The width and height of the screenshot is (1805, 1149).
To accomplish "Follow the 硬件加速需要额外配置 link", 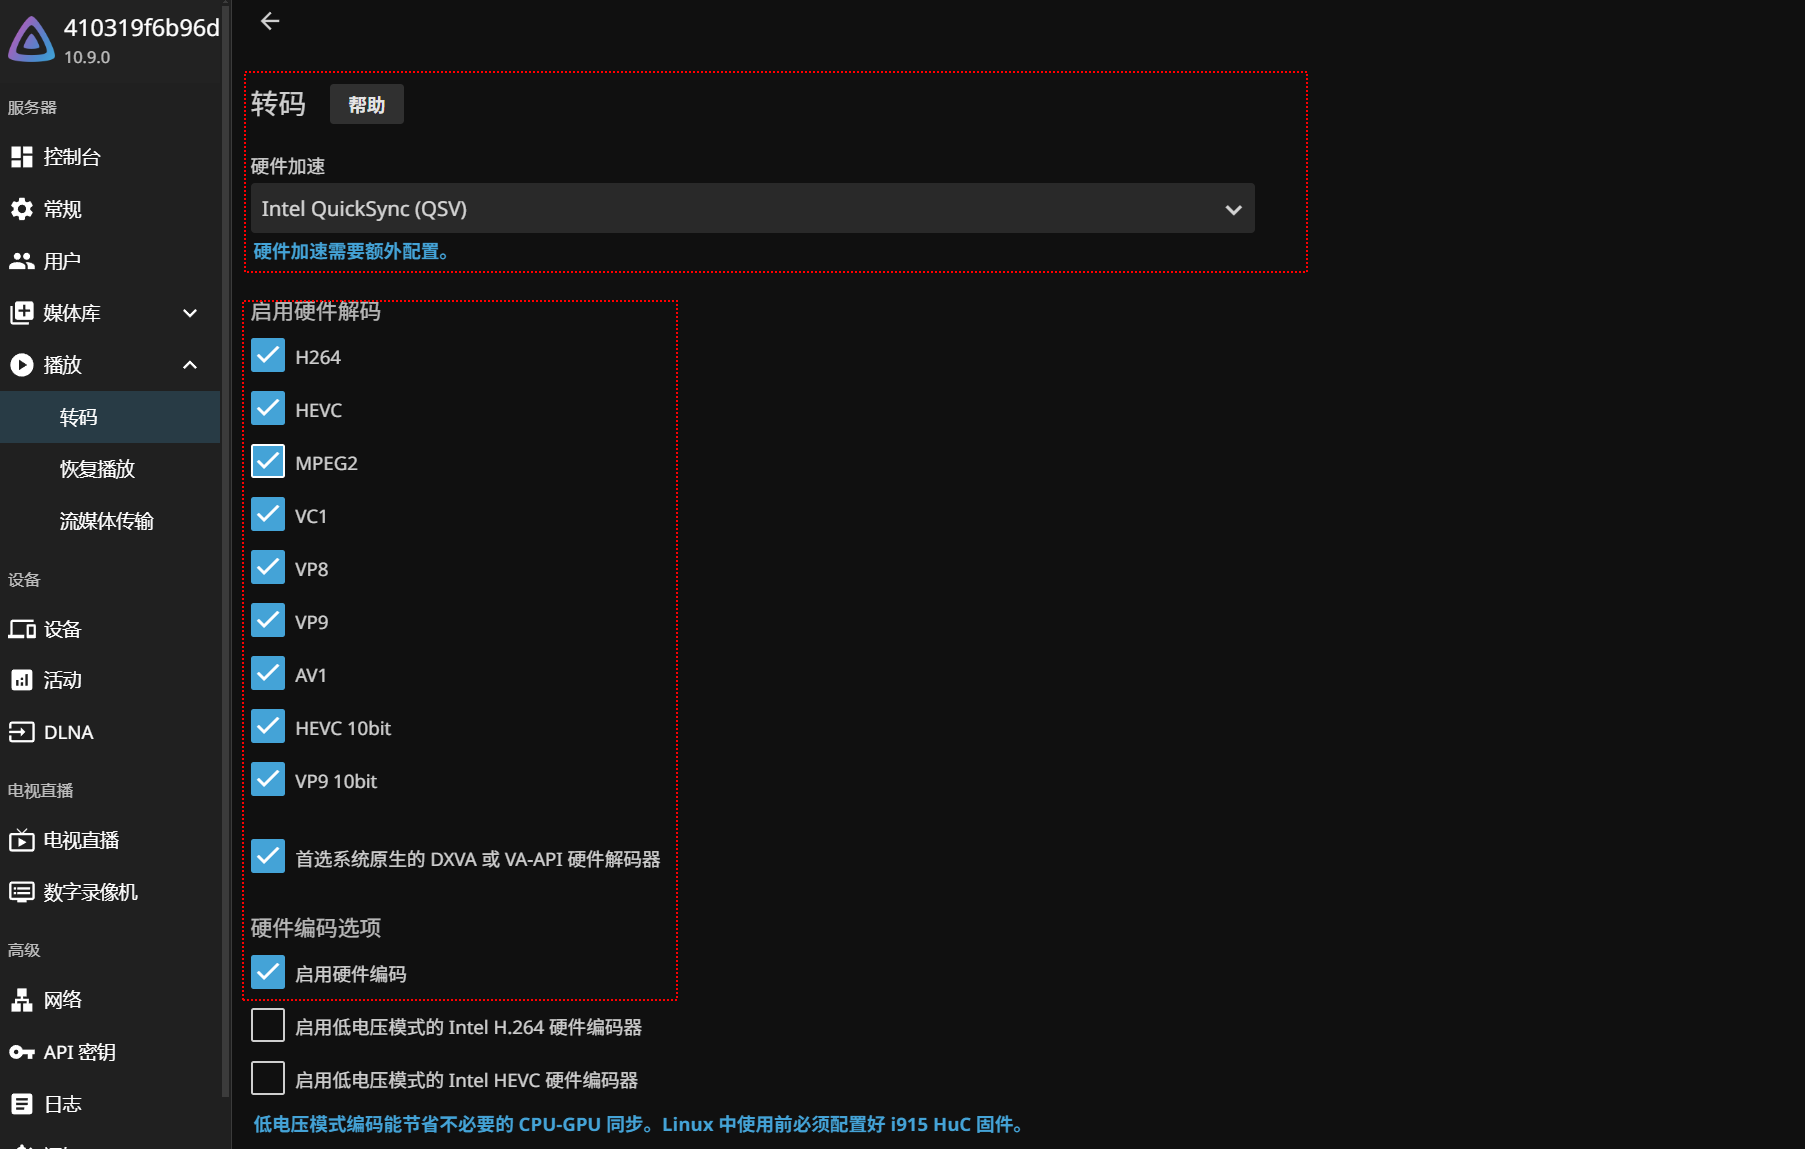I will coord(352,251).
